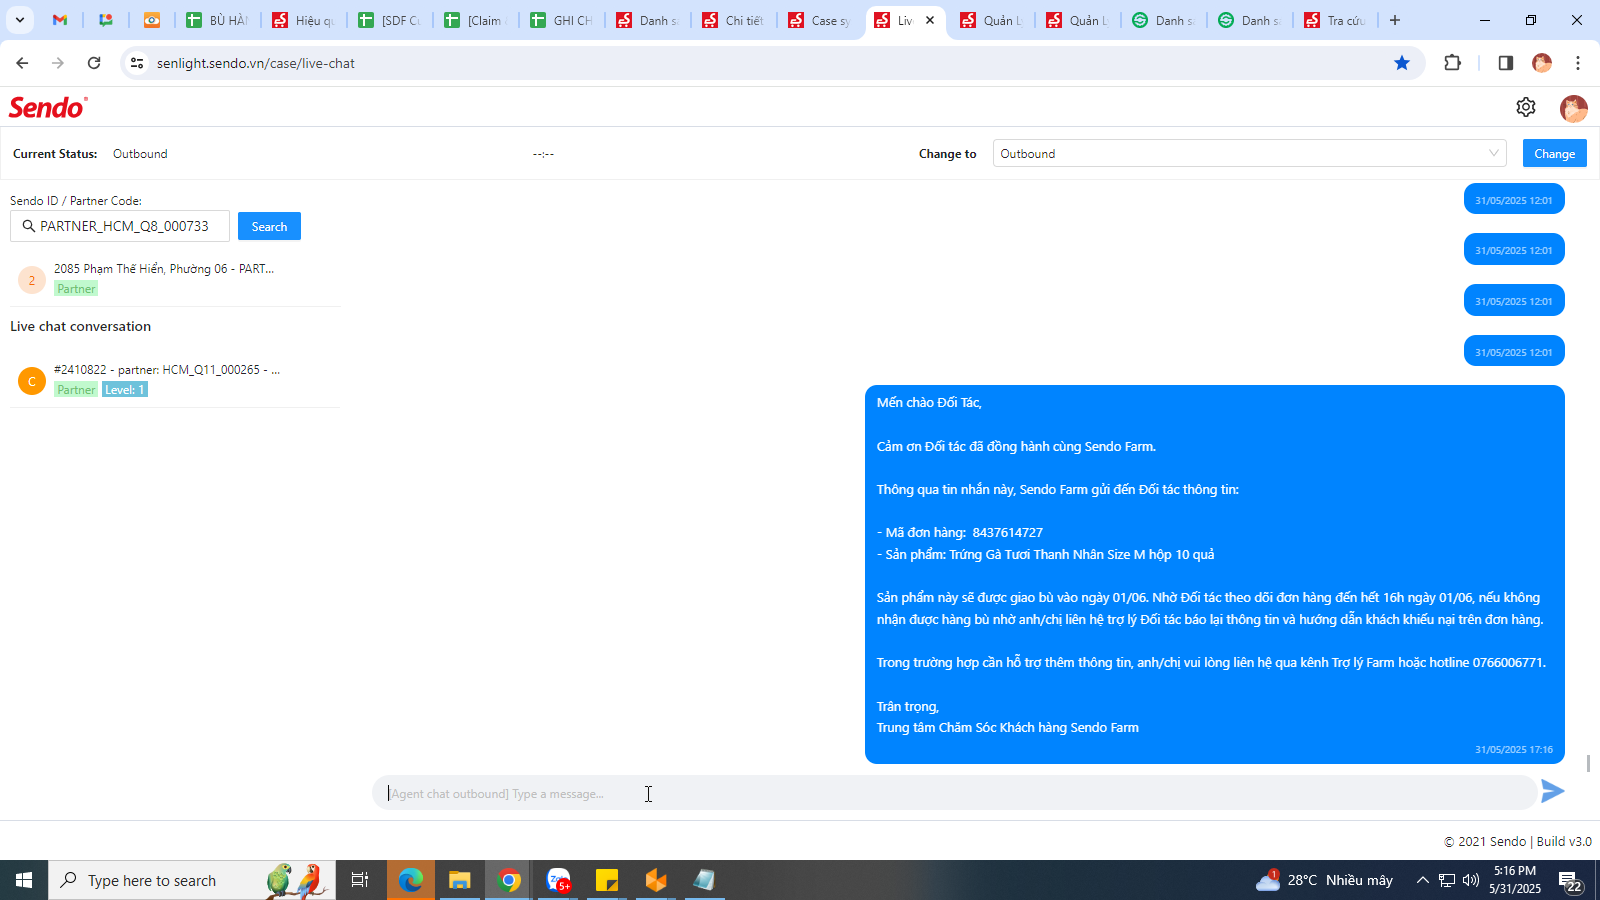This screenshot has height=900, width=1600.
Task: Switch to the Case sy tab
Action: click(819, 20)
